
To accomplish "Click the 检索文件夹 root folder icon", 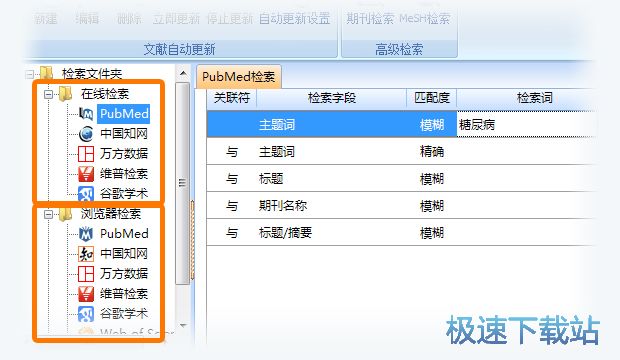I will (x=47, y=73).
